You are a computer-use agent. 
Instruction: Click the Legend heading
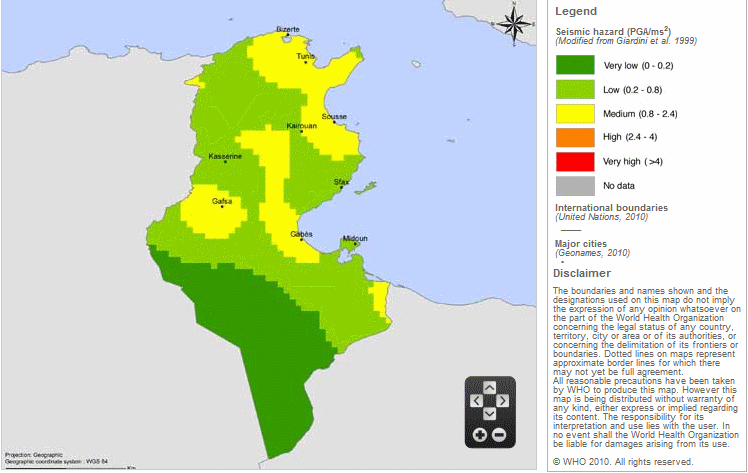point(576,11)
